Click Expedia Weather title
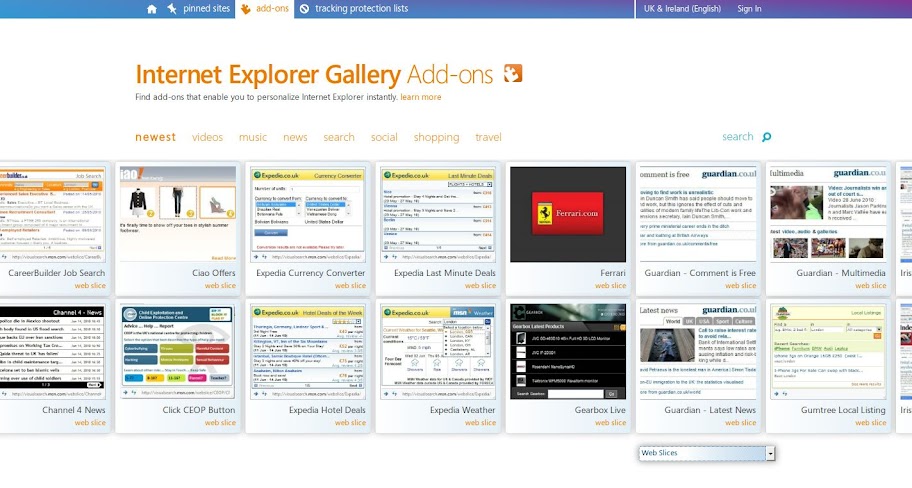Screen dimensions: 912x488 click(462, 410)
